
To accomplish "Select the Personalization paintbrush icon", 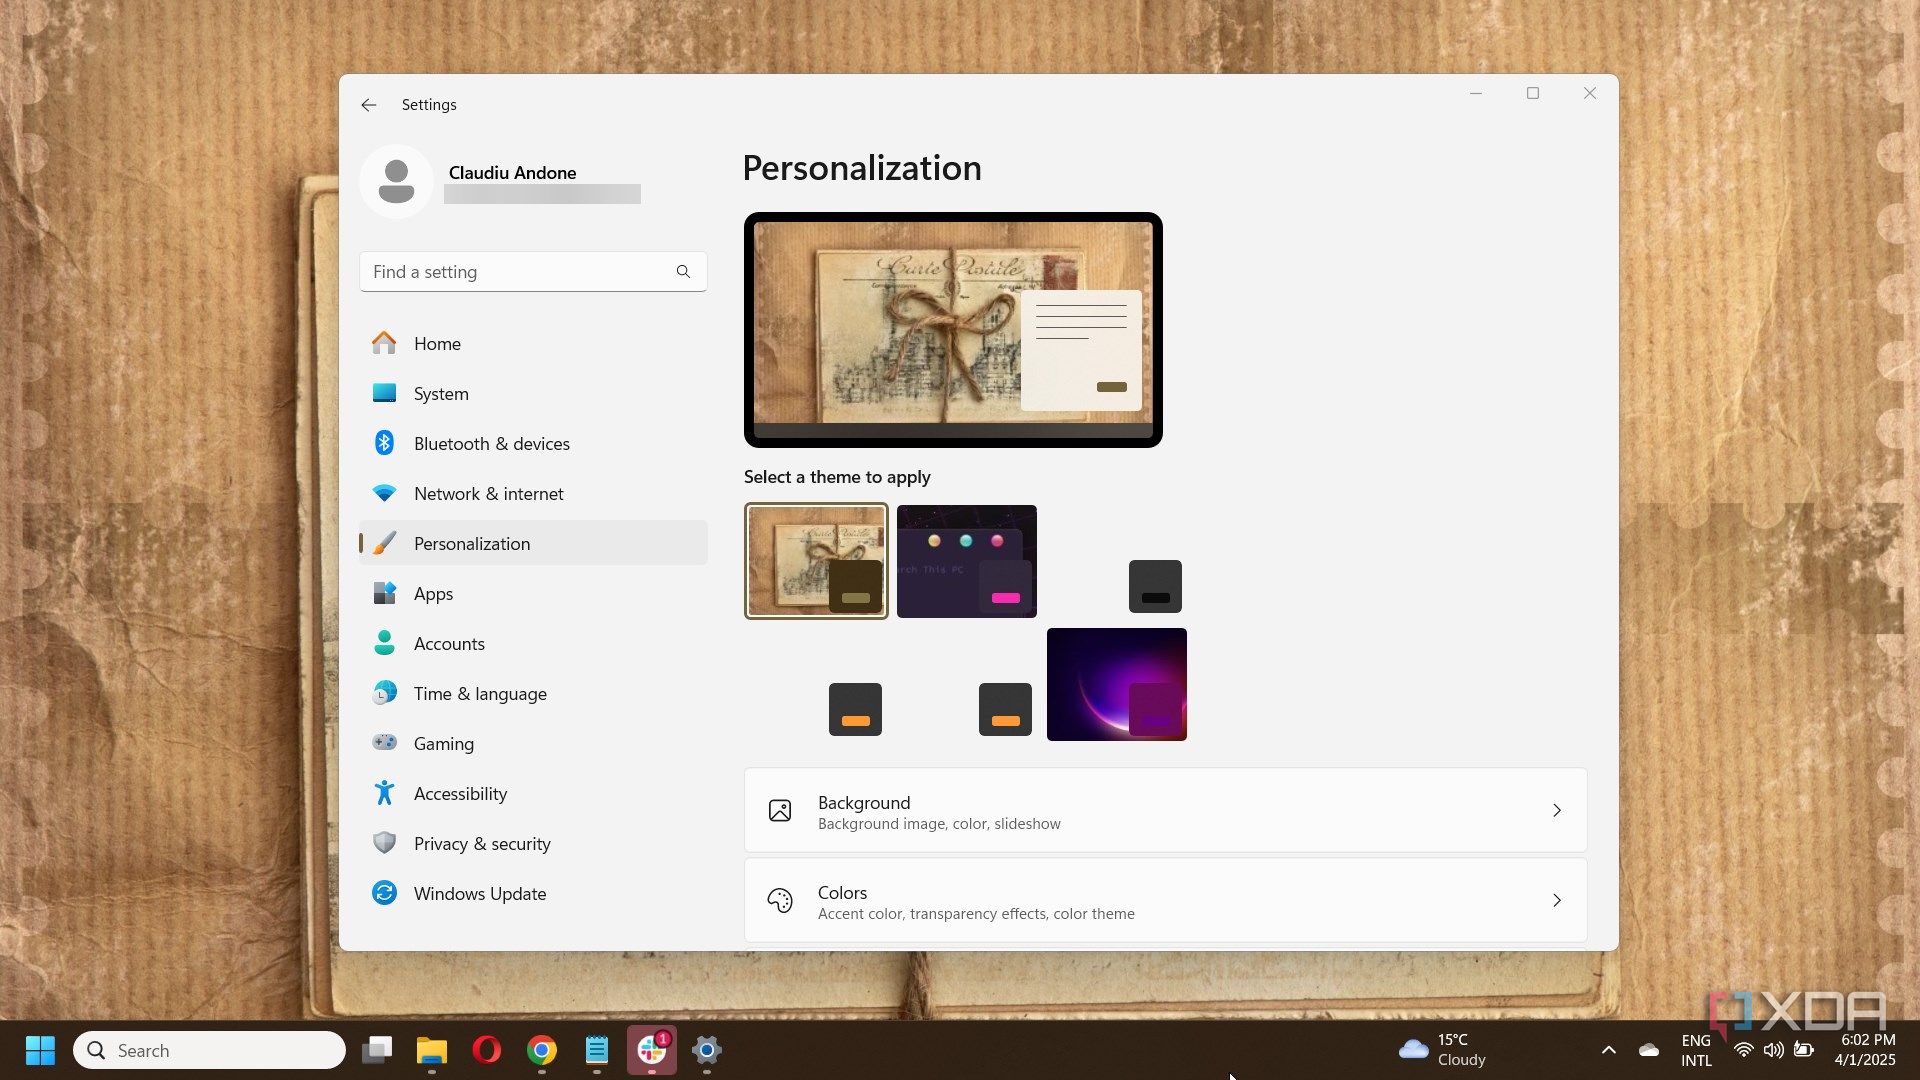I will click(384, 543).
